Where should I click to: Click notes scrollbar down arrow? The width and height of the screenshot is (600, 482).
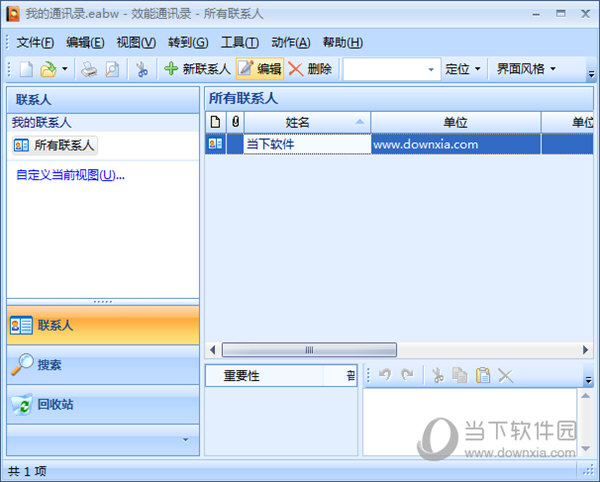(585, 448)
